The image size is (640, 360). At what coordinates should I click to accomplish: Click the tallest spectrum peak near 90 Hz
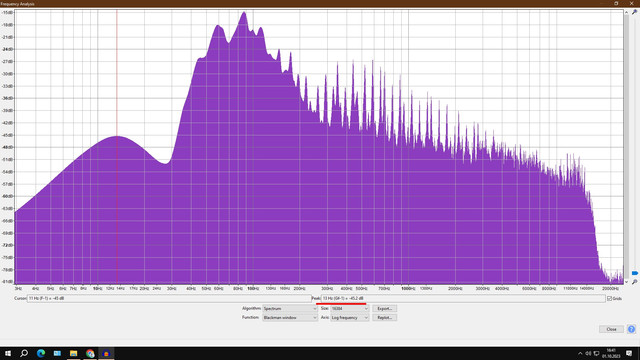tap(244, 13)
